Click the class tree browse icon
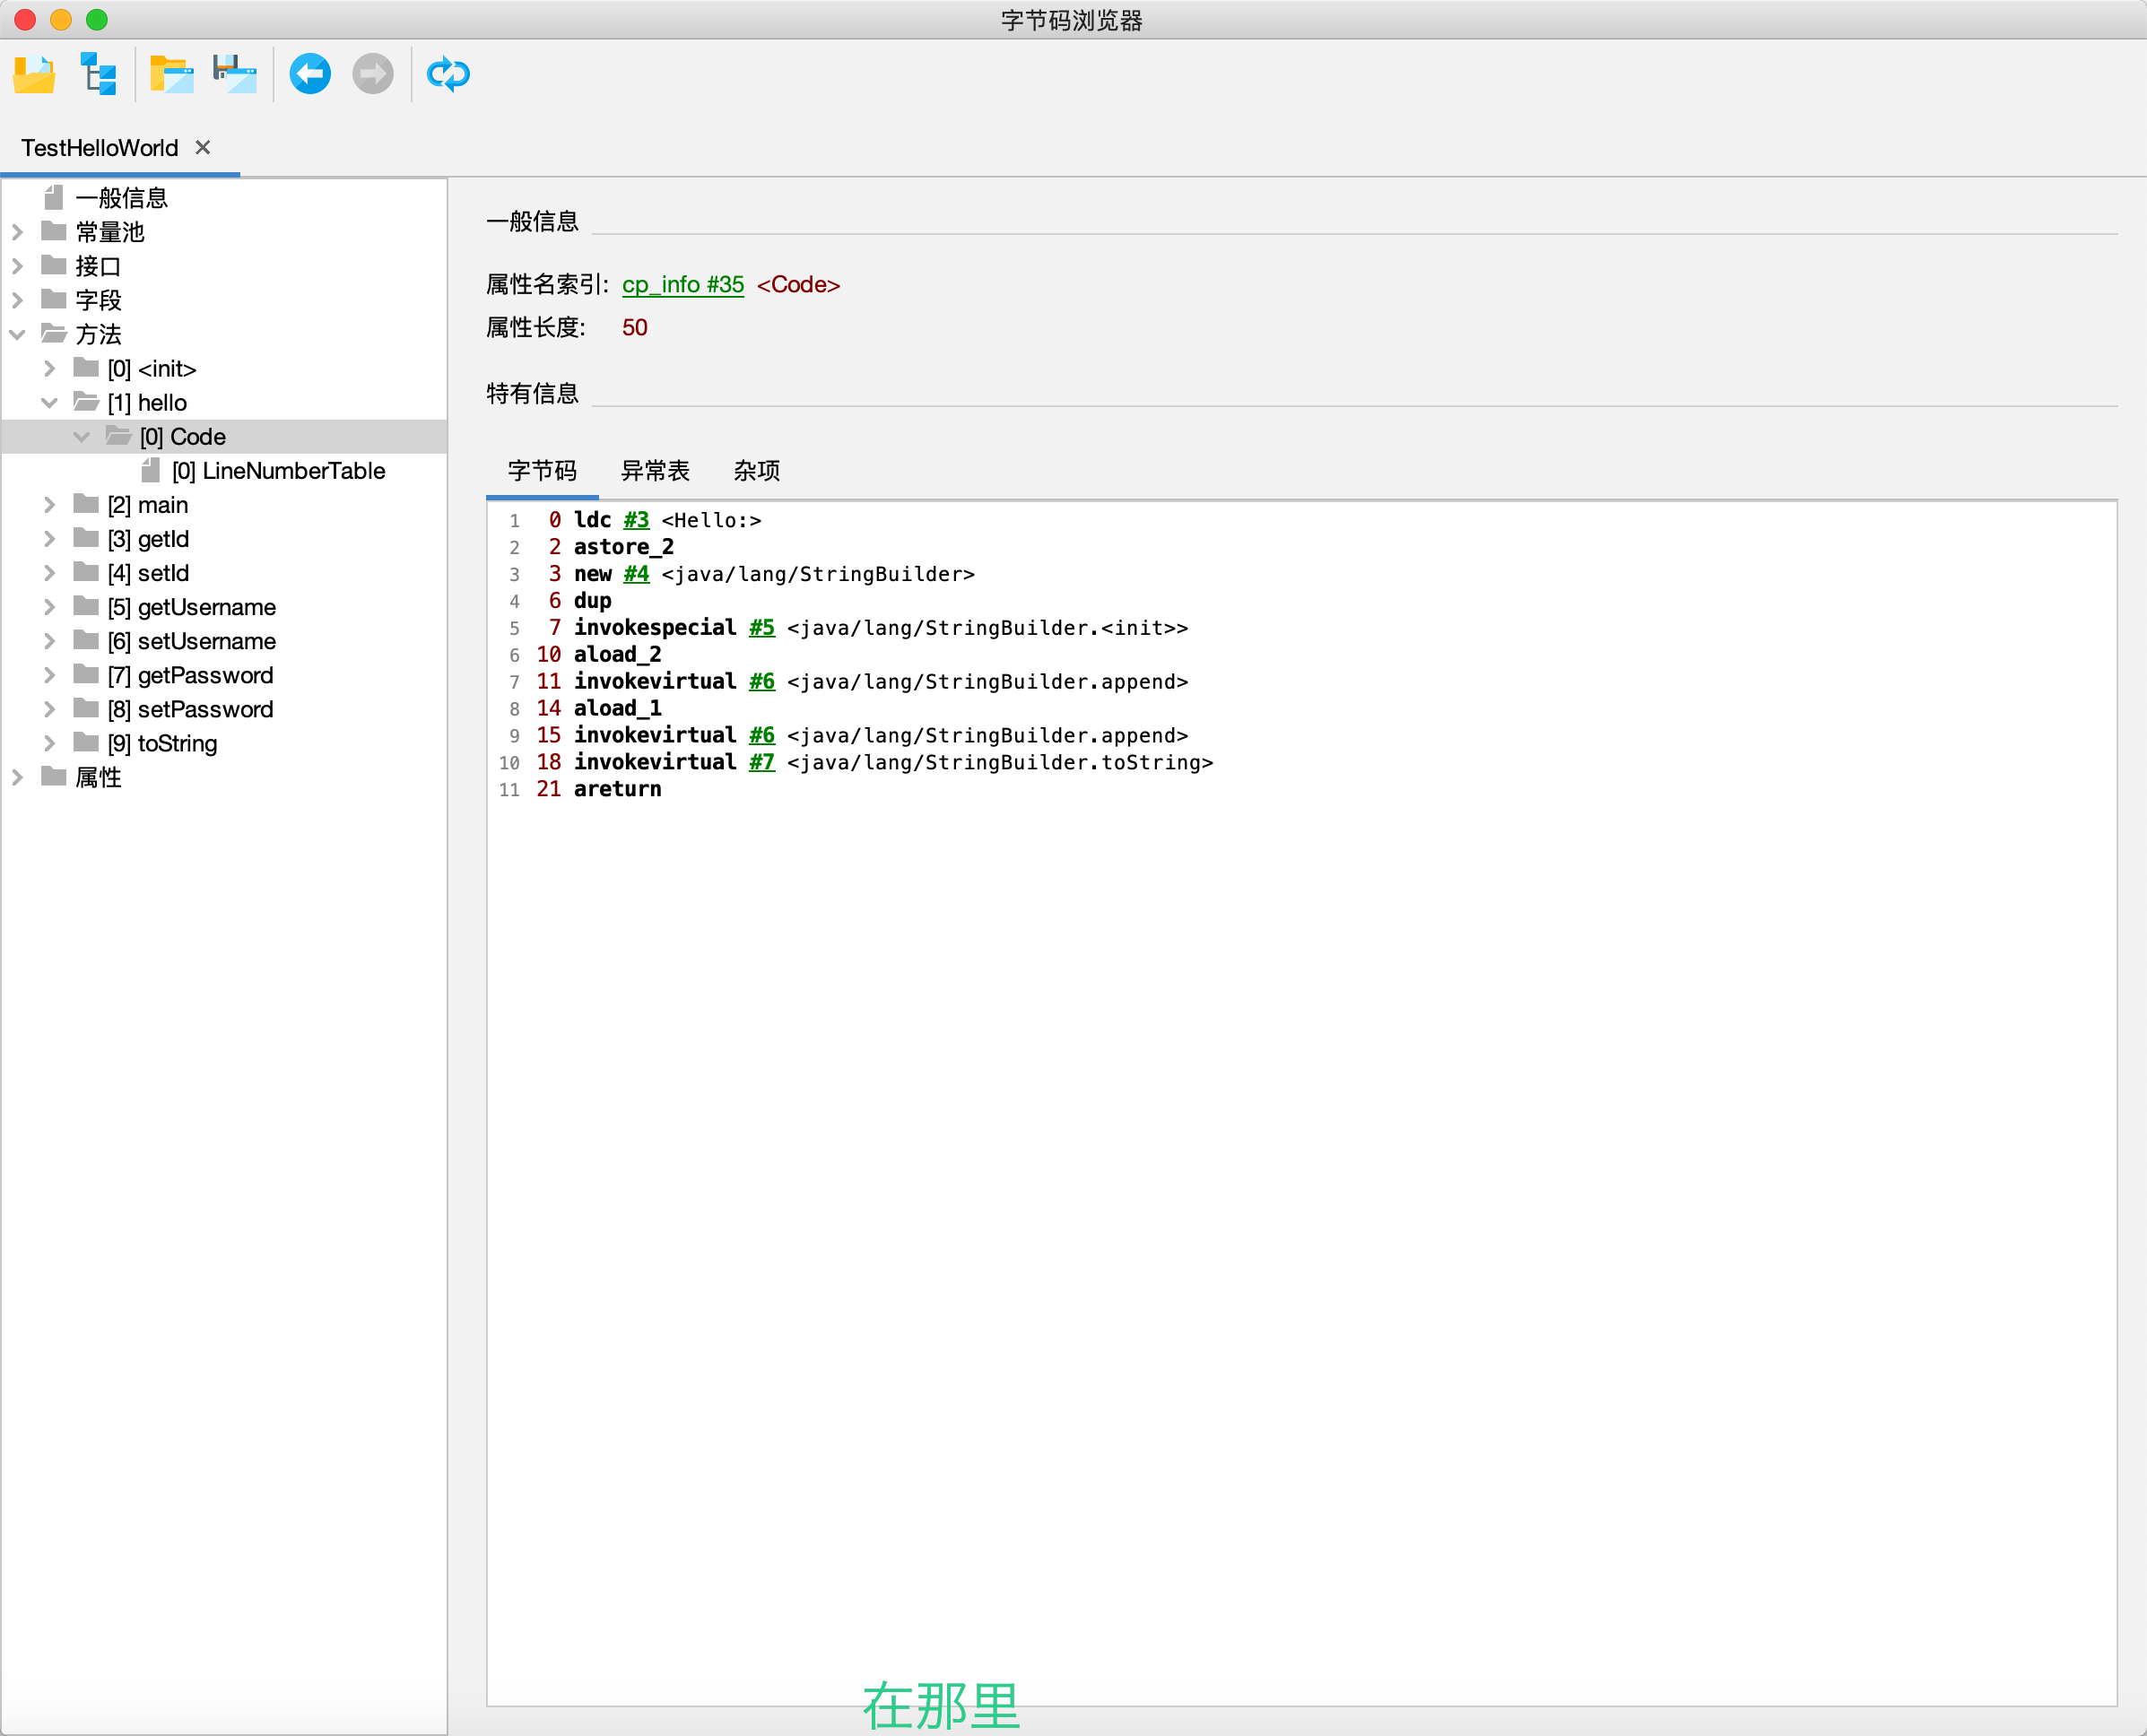Screen dimensions: 2147x1736 pos(99,75)
